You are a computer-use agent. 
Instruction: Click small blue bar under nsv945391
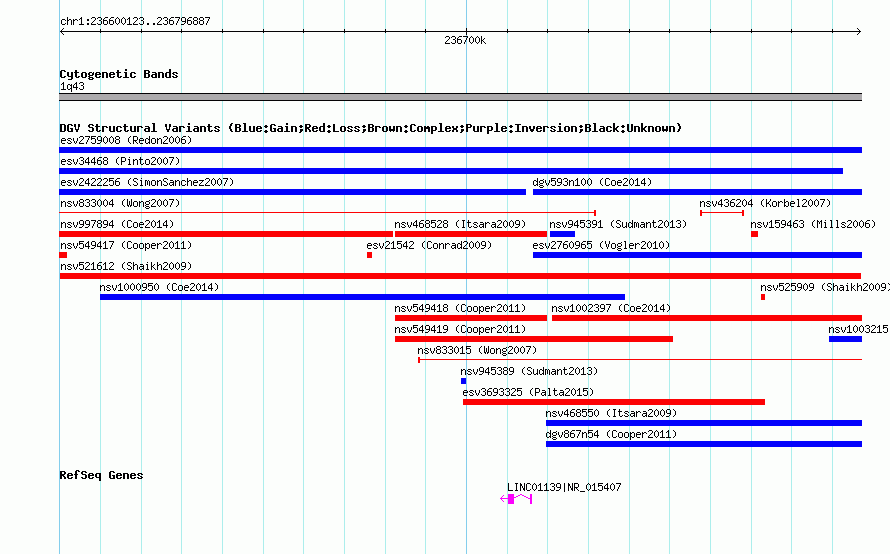(x=562, y=234)
